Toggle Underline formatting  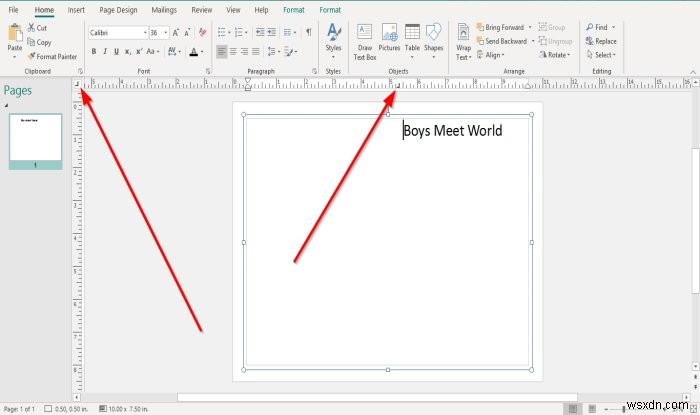coord(116,51)
